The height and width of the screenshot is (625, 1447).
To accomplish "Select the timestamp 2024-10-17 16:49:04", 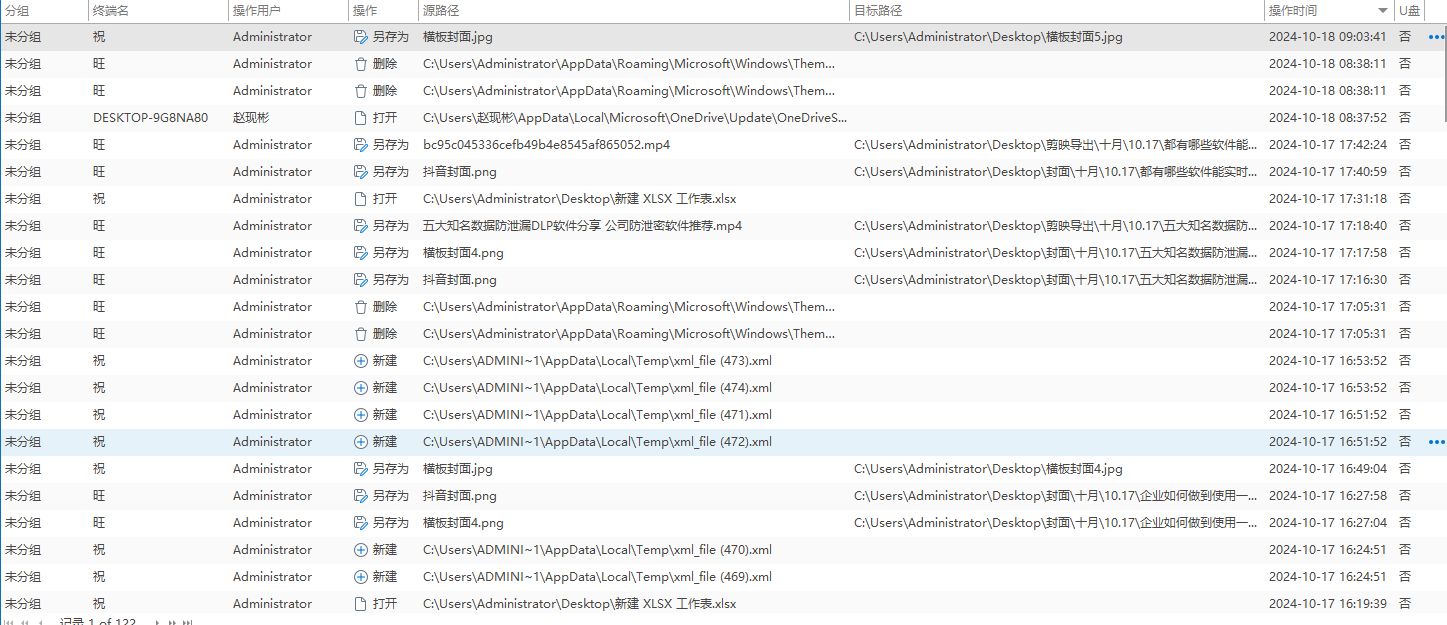I will [x=1327, y=469].
